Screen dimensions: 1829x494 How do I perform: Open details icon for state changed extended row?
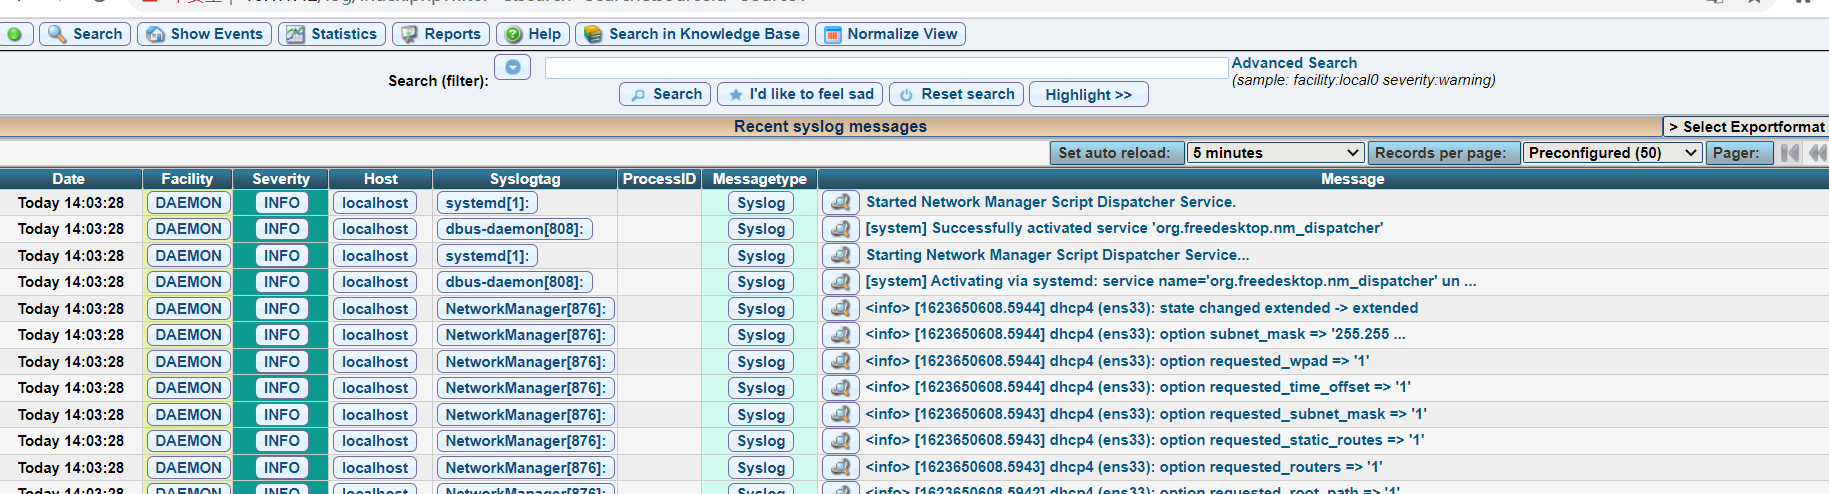pos(841,309)
